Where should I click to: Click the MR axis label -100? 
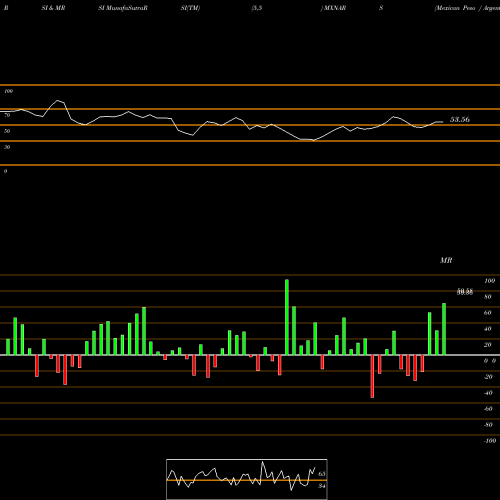[x=490, y=441]
